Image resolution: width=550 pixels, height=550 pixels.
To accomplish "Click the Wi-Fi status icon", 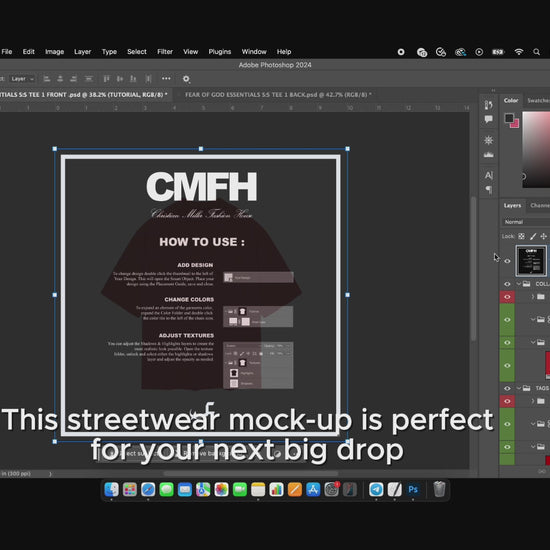I will [x=518, y=52].
